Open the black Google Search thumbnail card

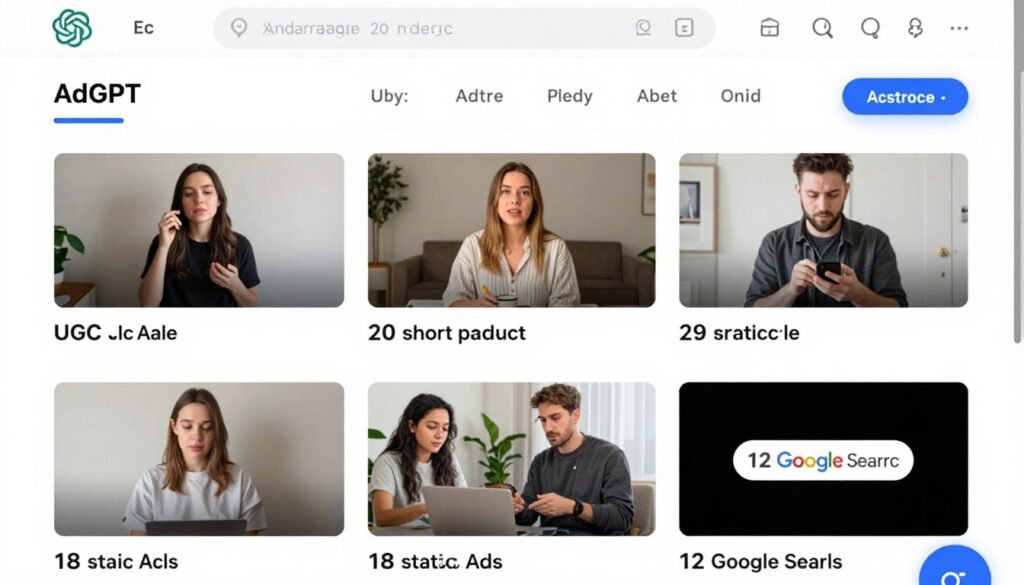(x=823, y=459)
